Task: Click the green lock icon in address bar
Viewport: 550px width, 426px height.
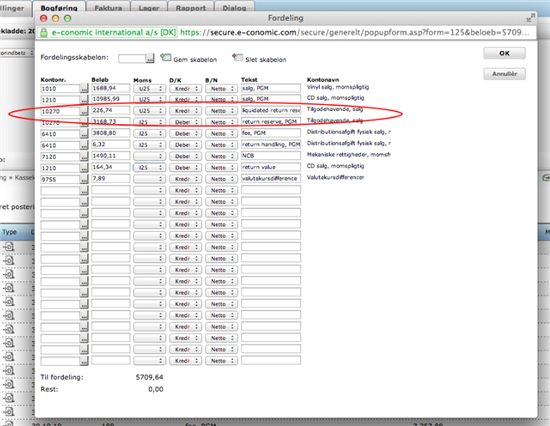Action: coord(43,33)
